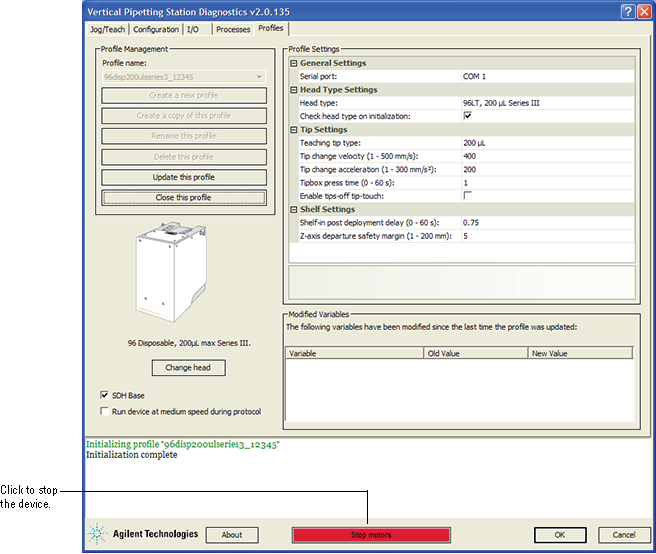Image resolution: width=656 pixels, height=554 pixels.
Task: Open the About dialog button
Action: click(232, 534)
